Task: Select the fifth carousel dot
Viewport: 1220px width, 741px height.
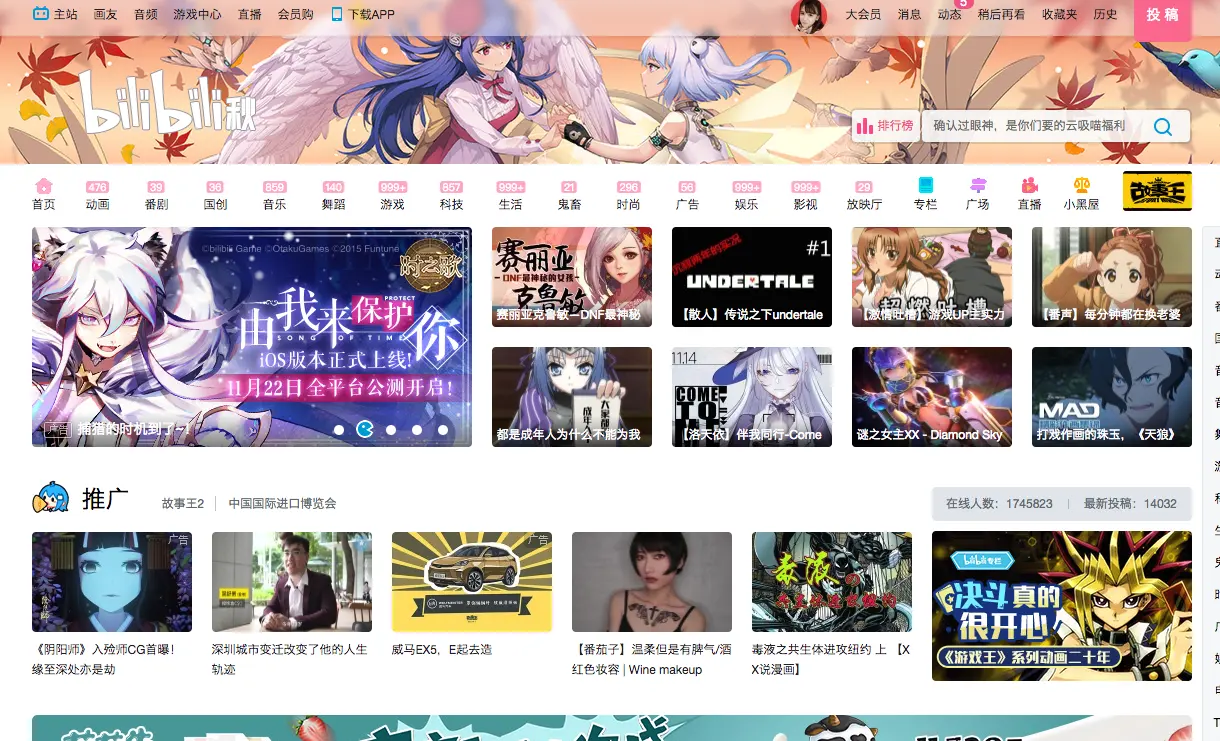Action: 442,429
